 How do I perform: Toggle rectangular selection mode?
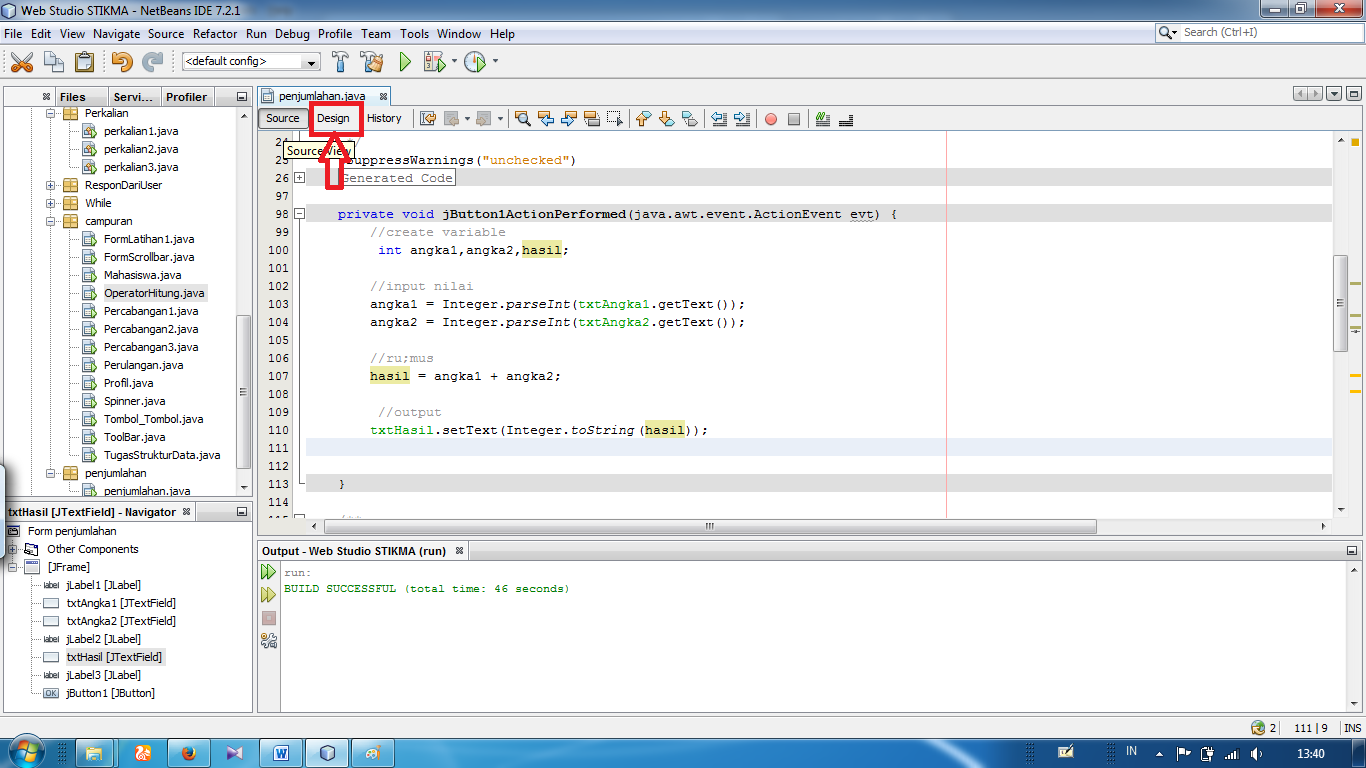(615, 119)
